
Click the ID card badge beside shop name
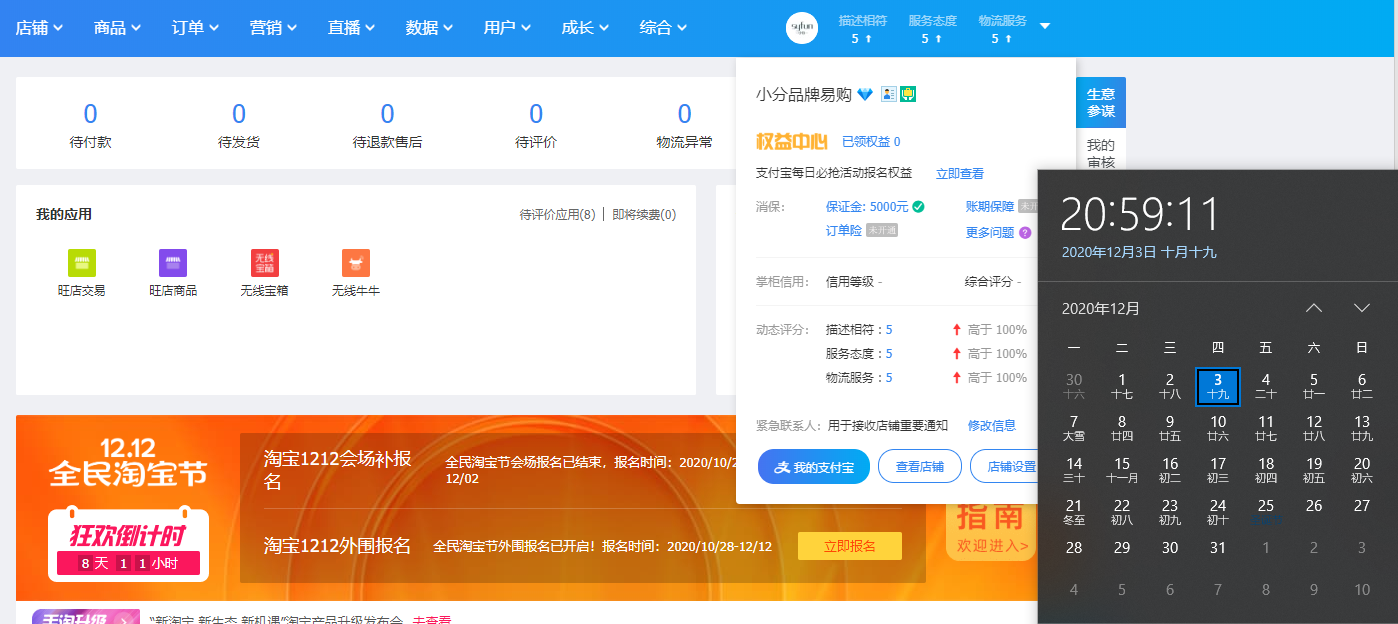[889, 94]
